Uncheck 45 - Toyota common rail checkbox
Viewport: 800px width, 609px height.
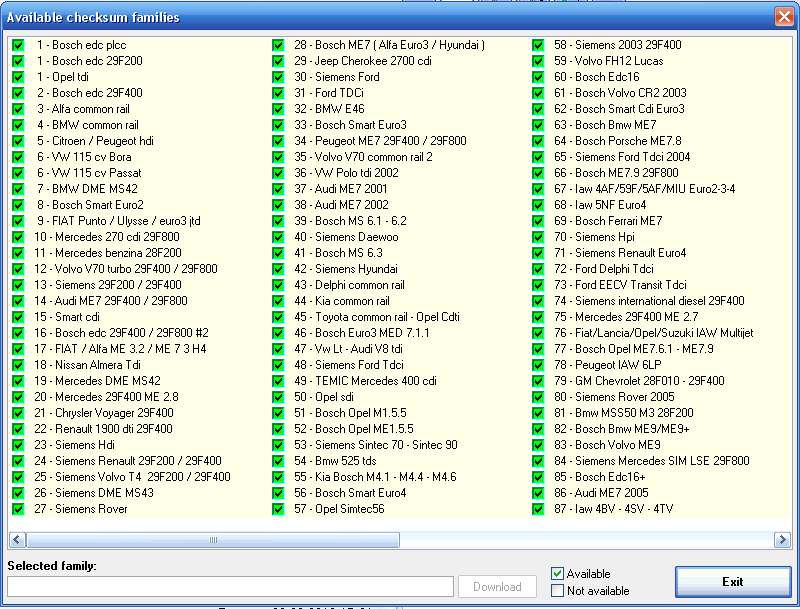[x=278, y=317]
